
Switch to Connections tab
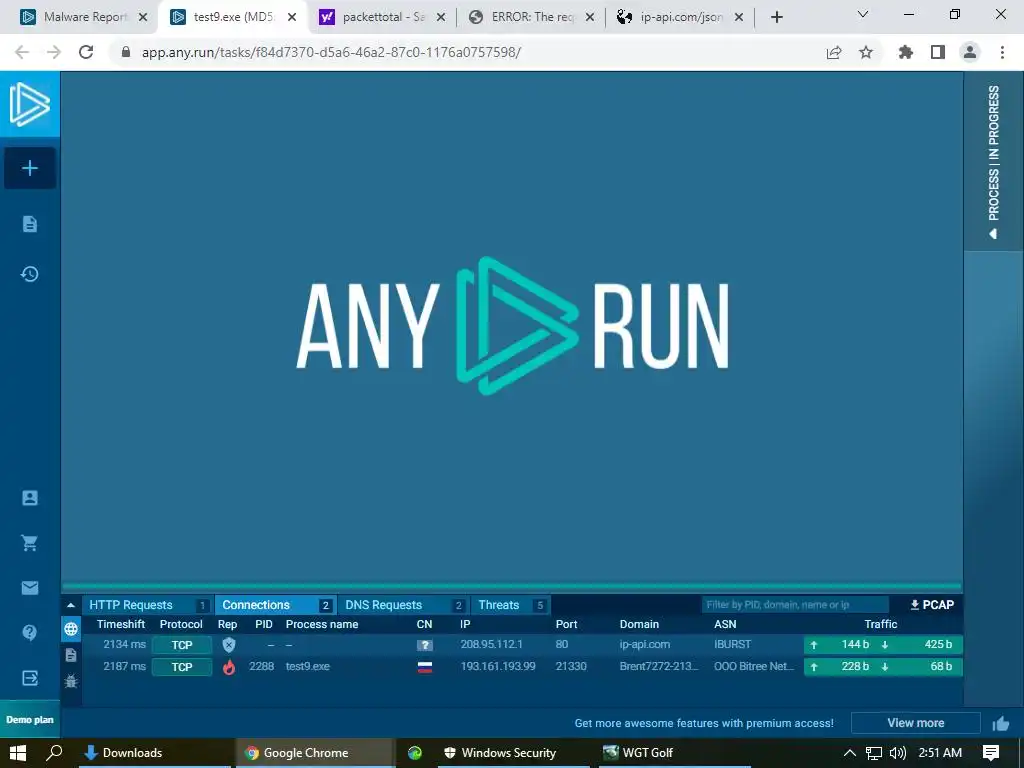(275, 605)
